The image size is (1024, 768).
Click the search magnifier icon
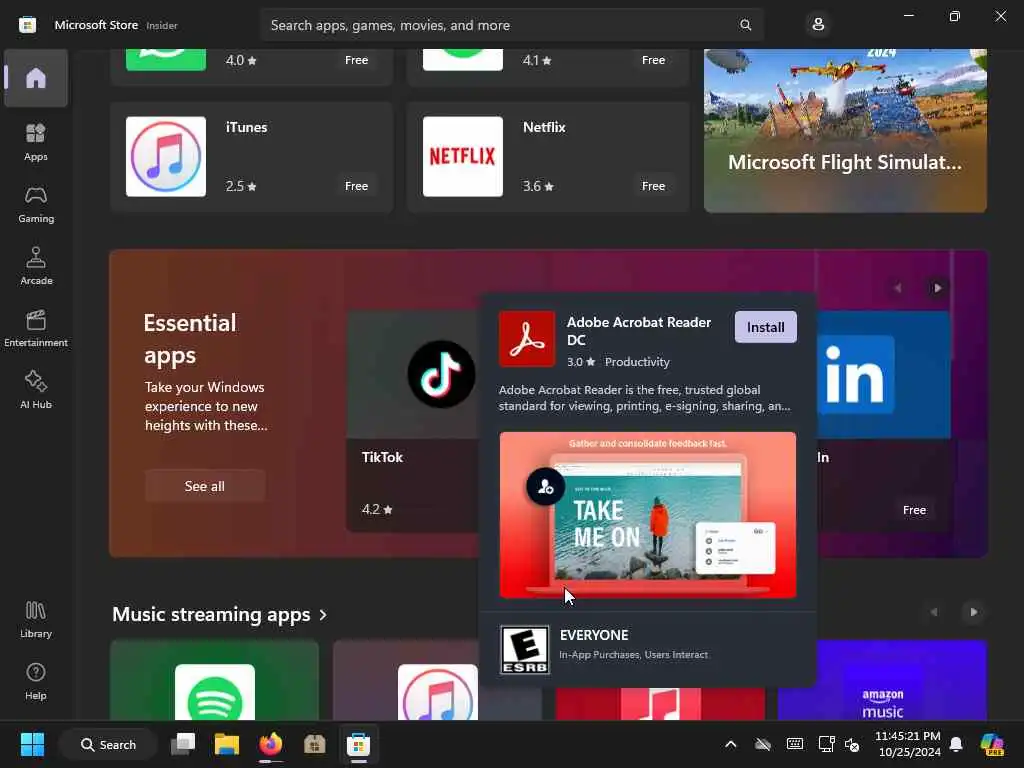[x=745, y=25]
